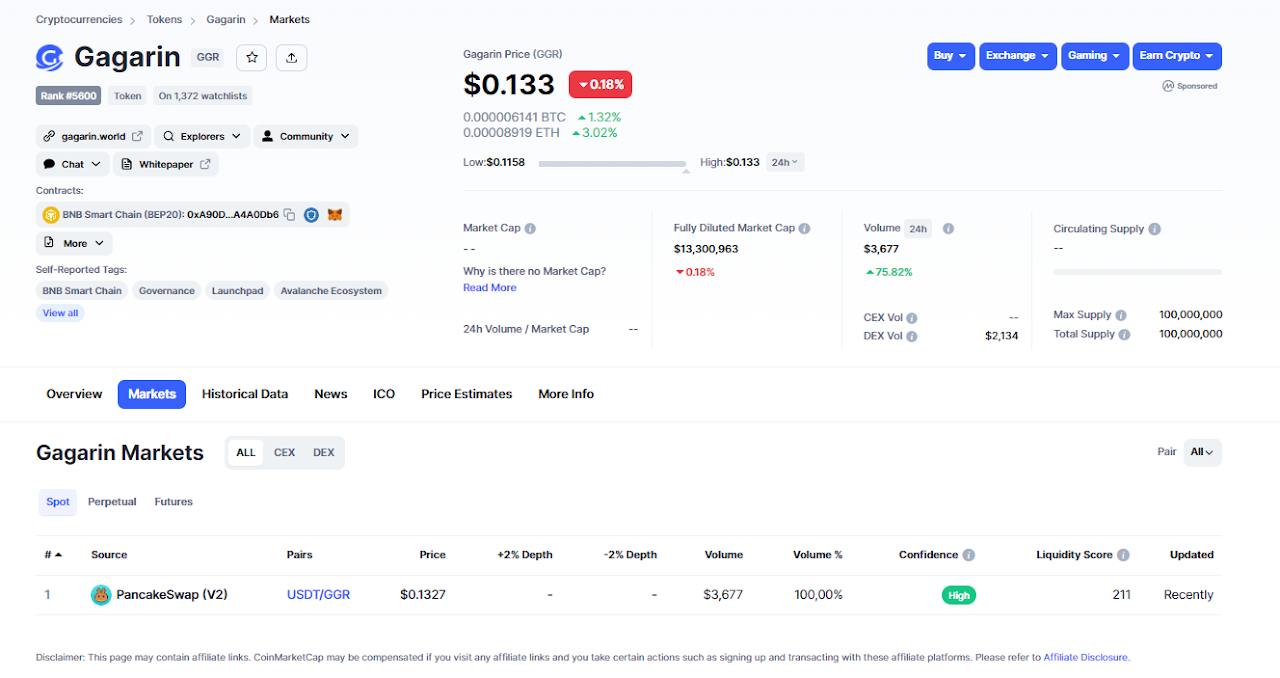The height and width of the screenshot is (678, 1280).
Task: Click the High confidence badge
Action: (959, 595)
